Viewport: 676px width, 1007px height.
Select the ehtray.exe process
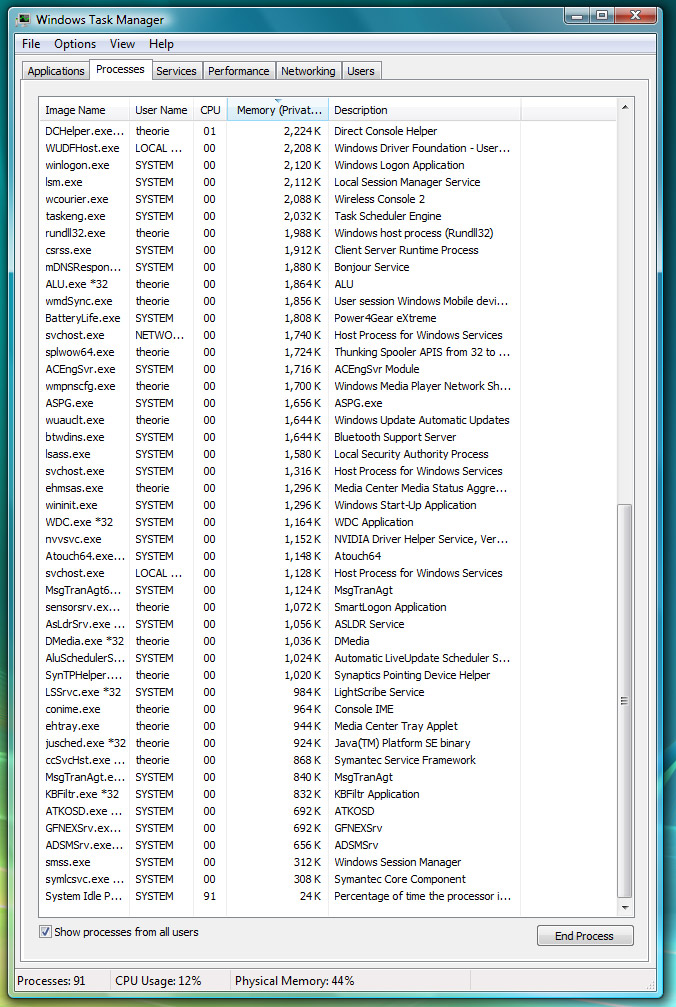280,726
